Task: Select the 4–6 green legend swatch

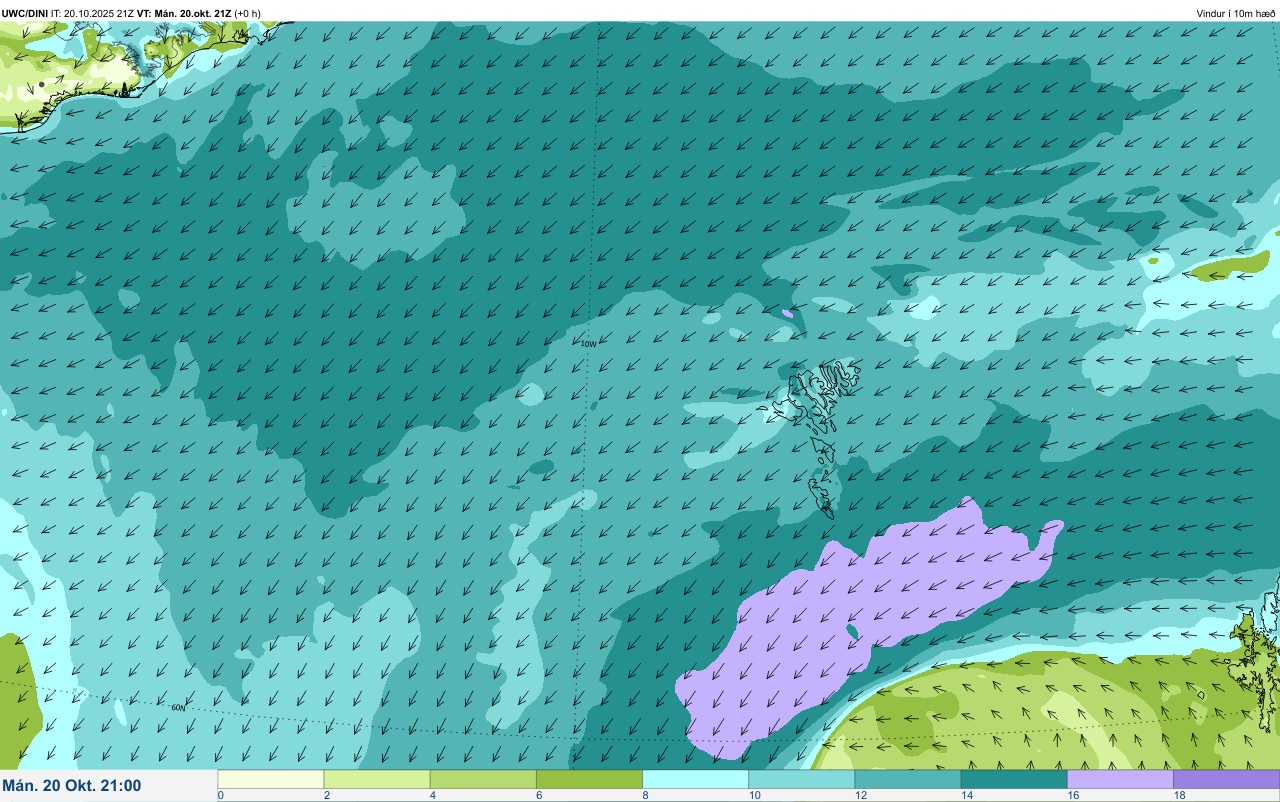Action: [483, 779]
